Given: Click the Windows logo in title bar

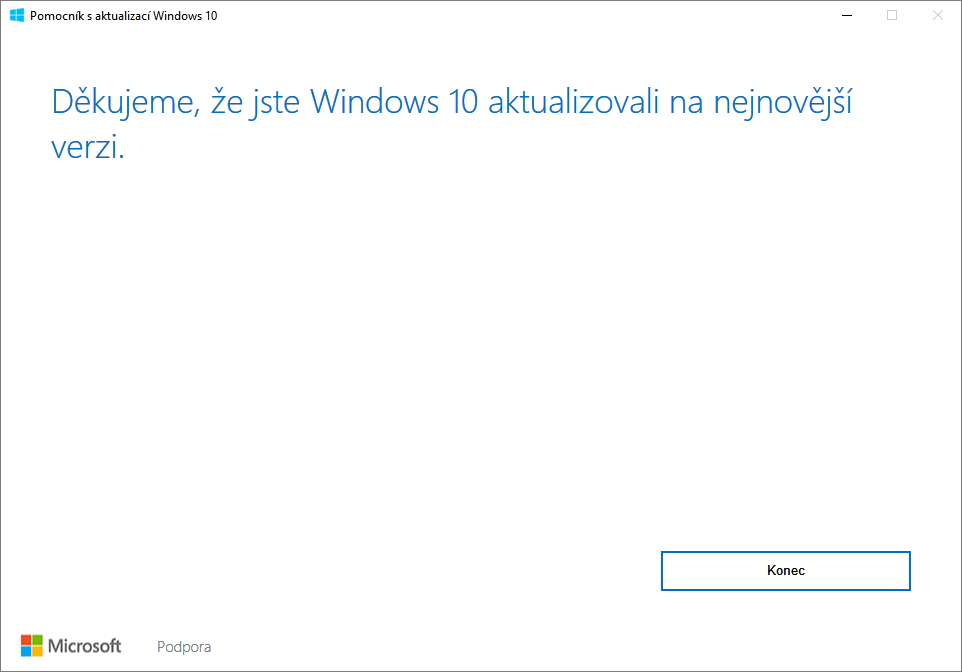Looking at the screenshot, I should 17,15.
